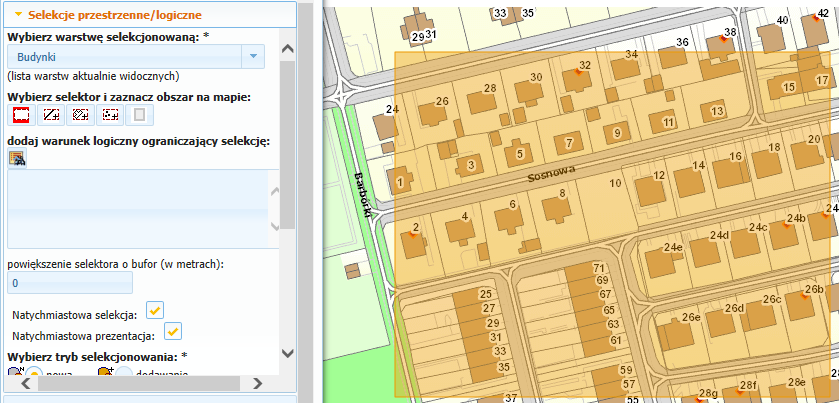Screen dimensions: 839x403
Task: Click building number 7 on Sosnowa
Action: (569, 143)
